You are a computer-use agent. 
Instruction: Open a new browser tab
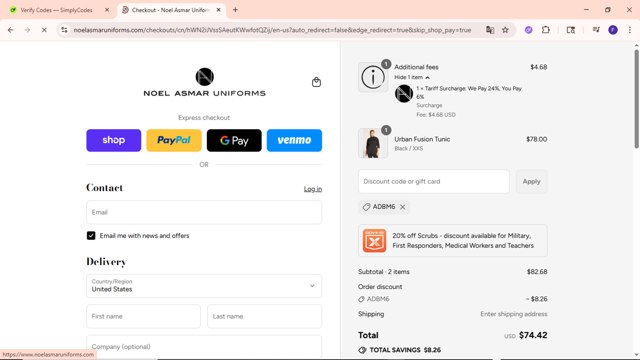[235, 10]
